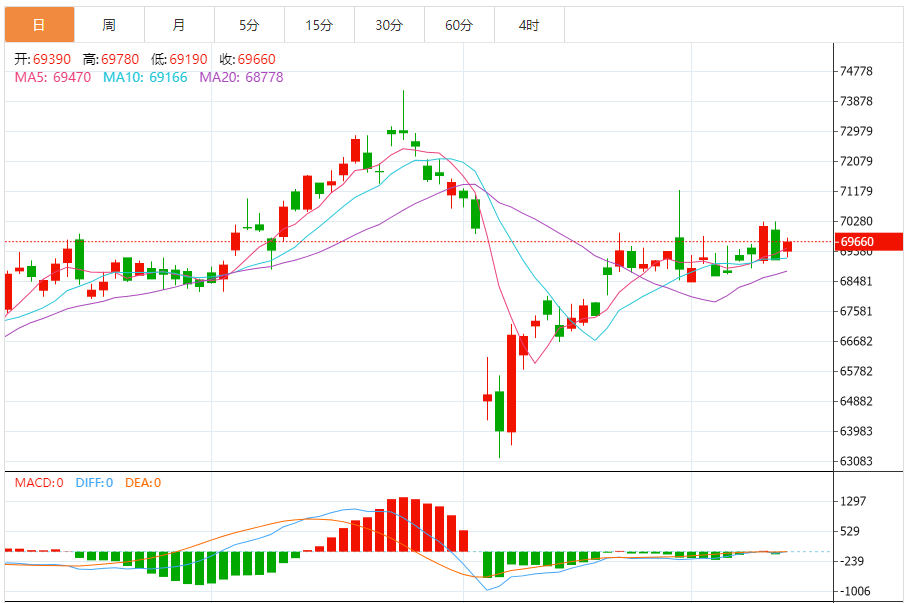Screen dimensions: 909x603
Task: Click the 63083 price axis label
Action: 856,462
